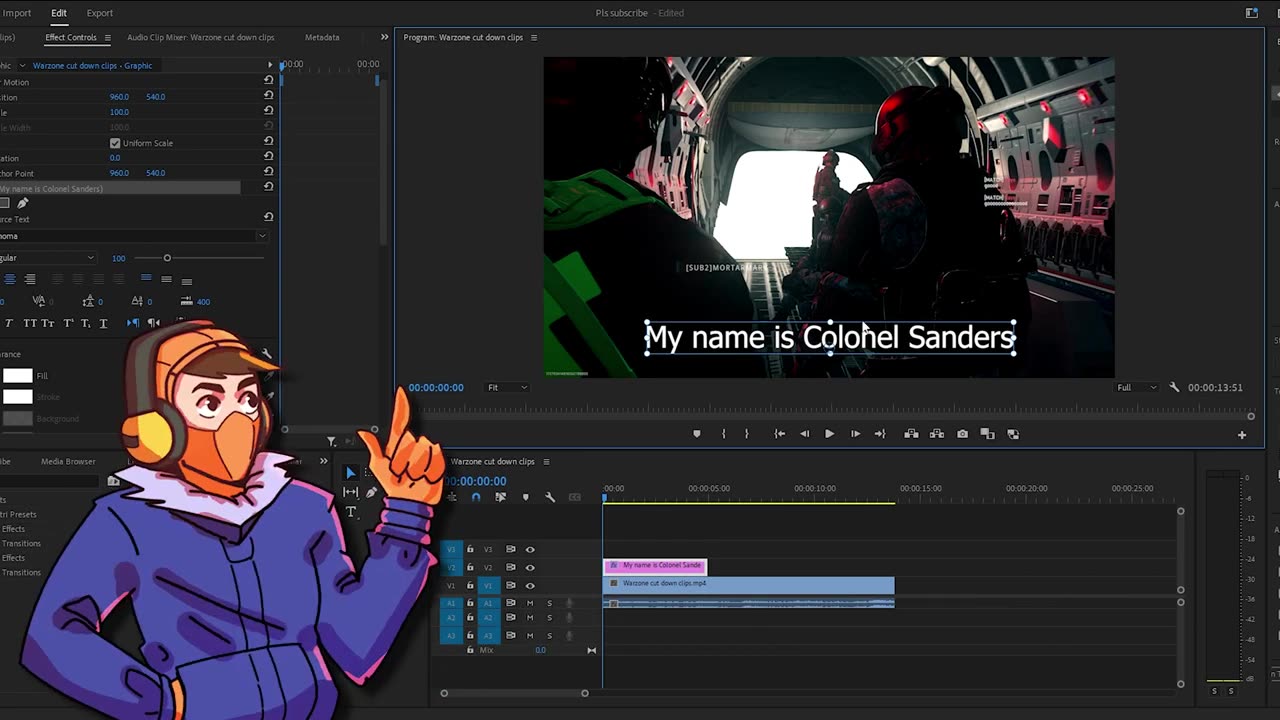Add a marker in the timeline
Viewport: 1280px width, 720px height.
(x=525, y=497)
